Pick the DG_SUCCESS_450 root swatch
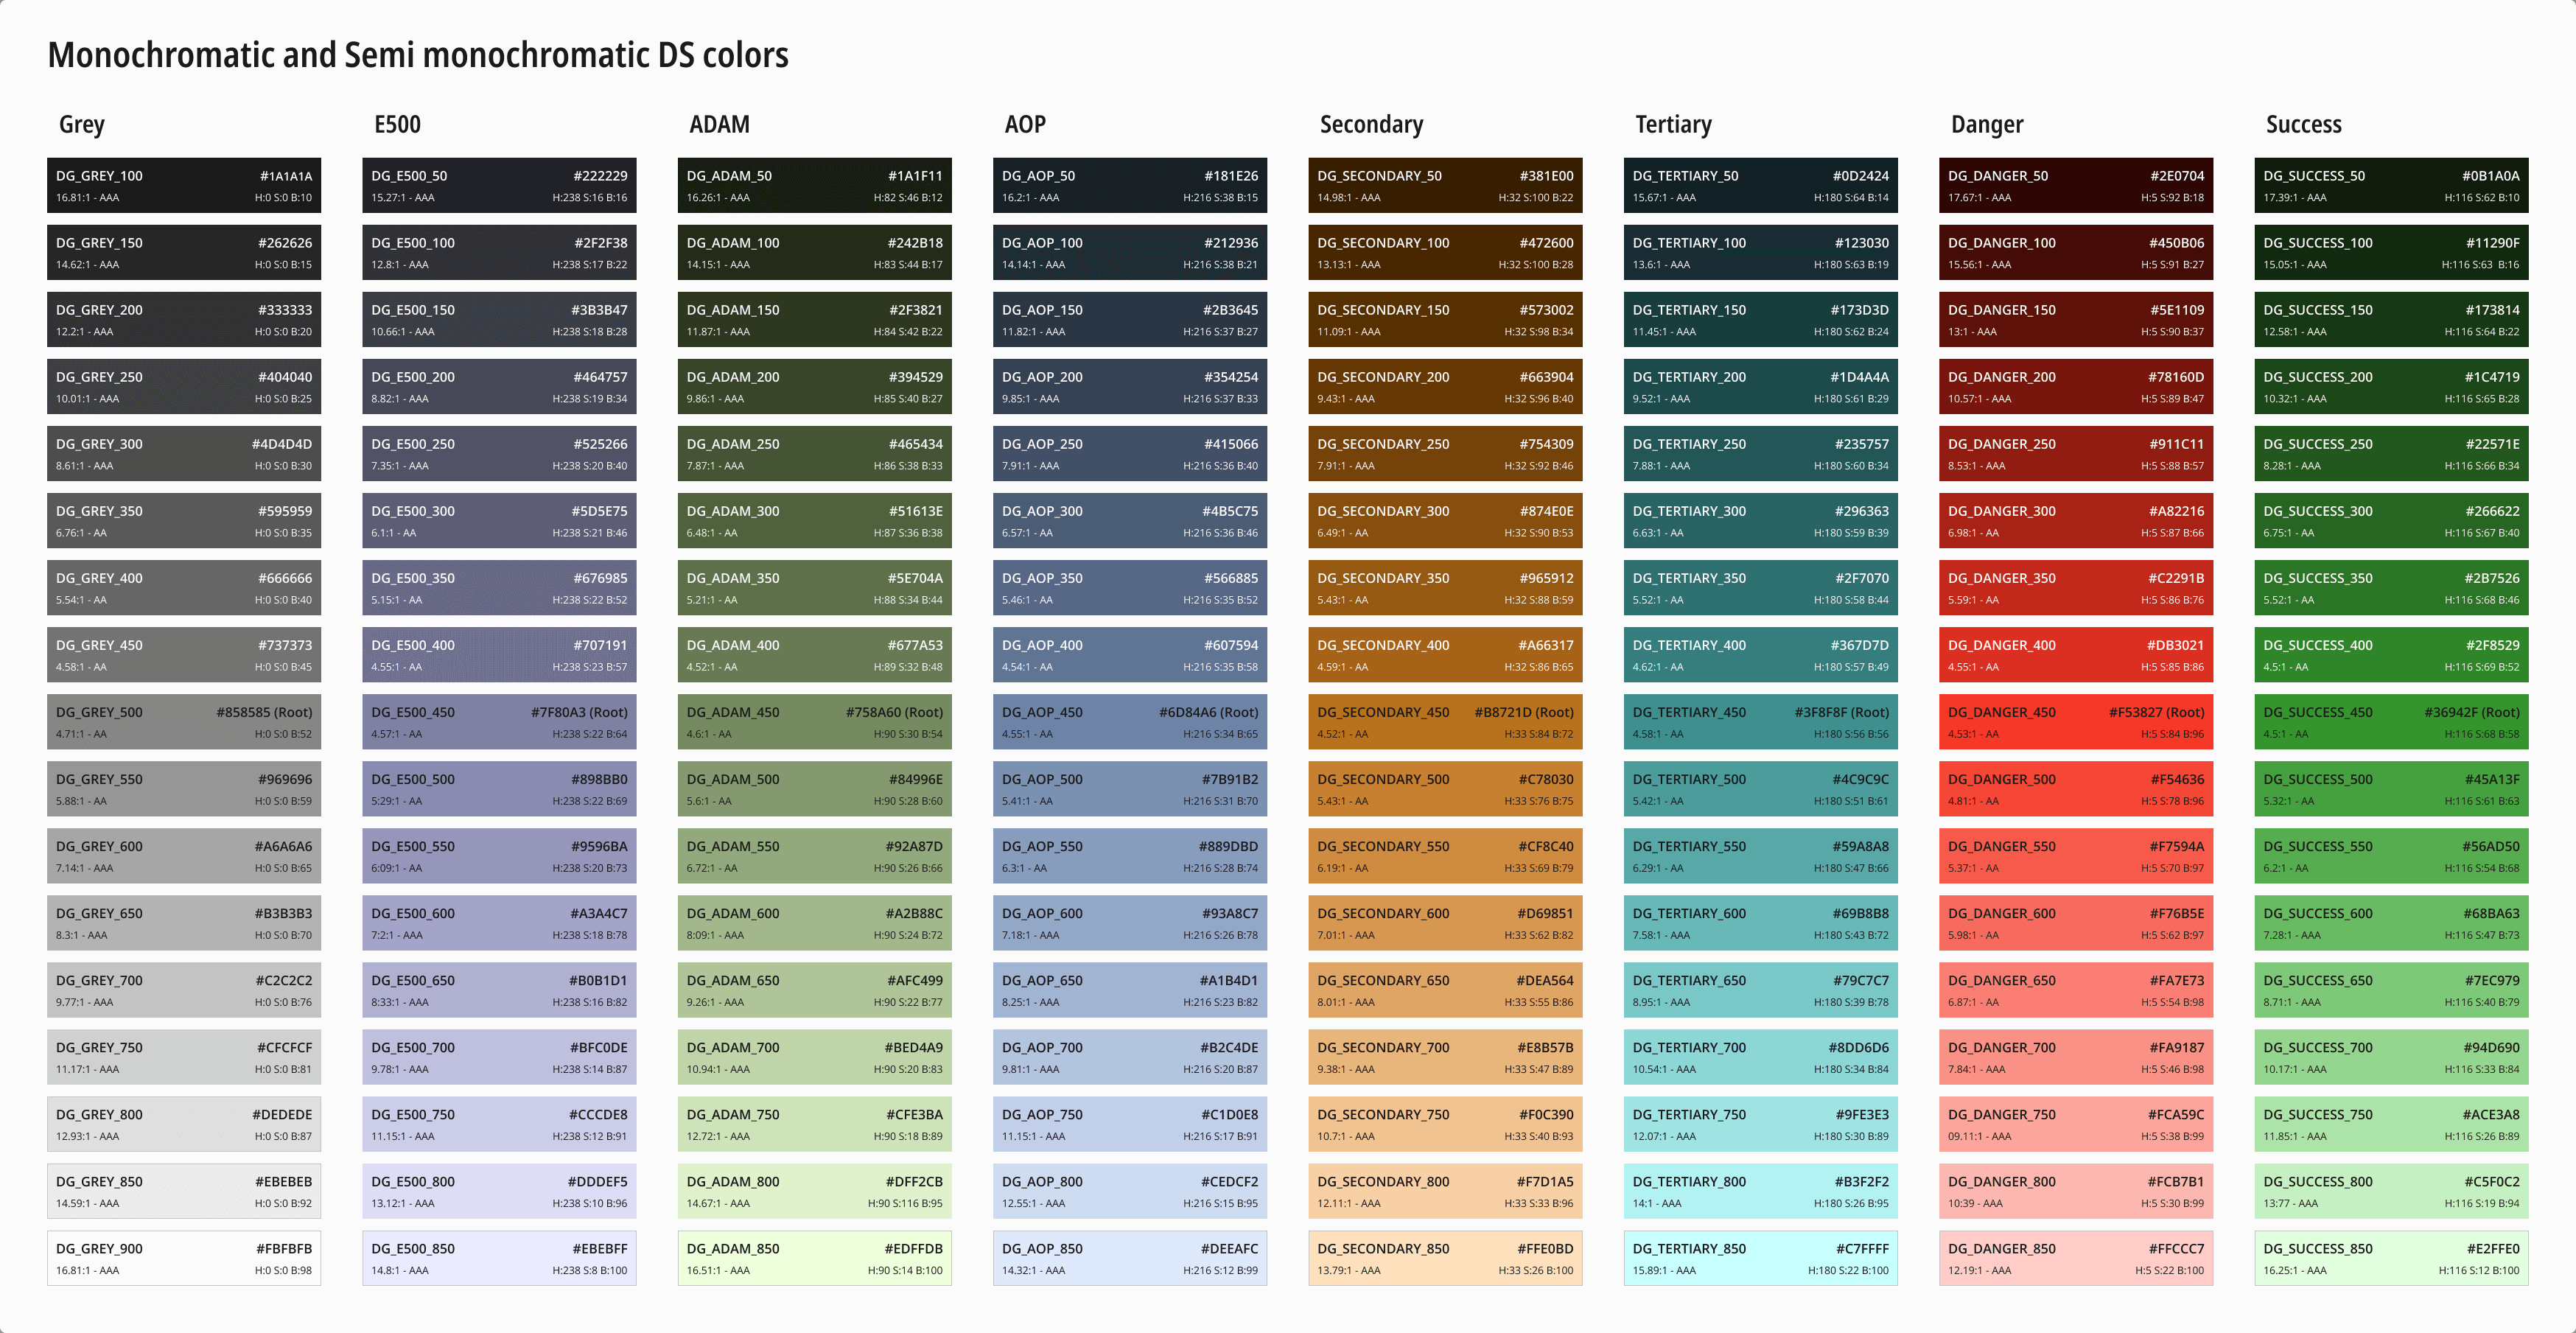The image size is (2576, 1333). pyautogui.click(x=2391, y=722)
